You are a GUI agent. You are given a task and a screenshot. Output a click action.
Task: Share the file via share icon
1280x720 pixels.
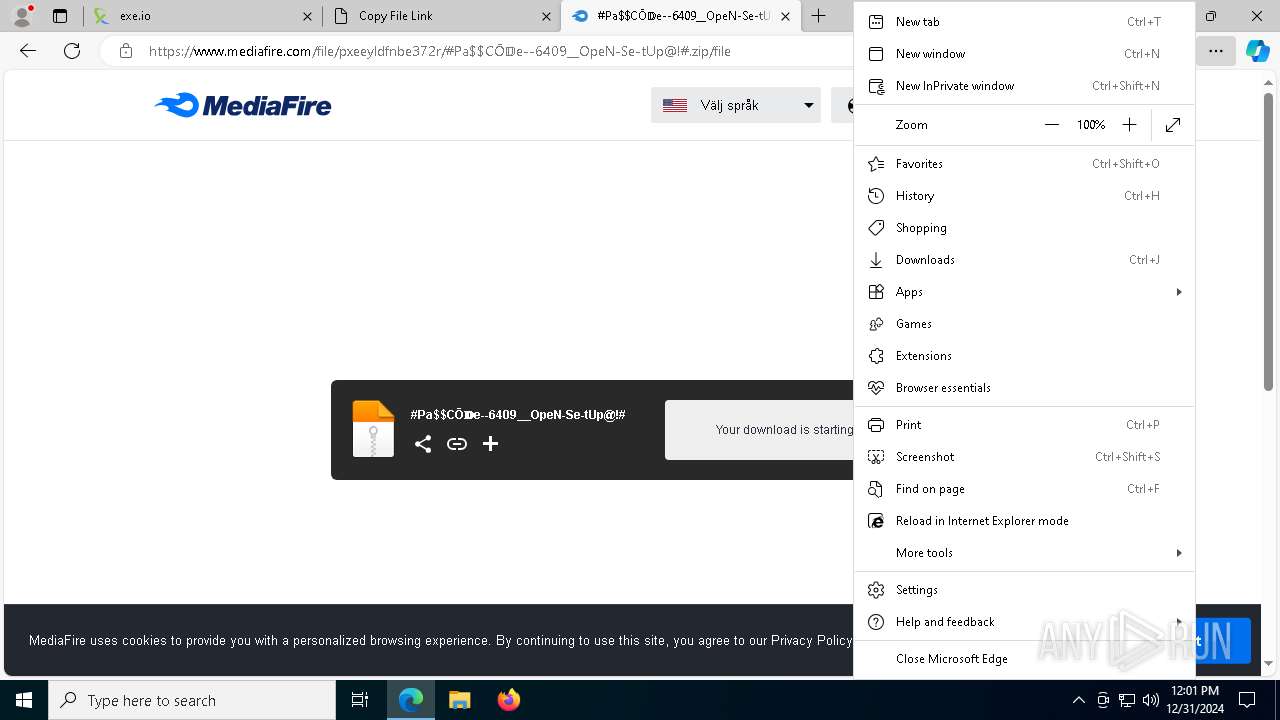pos(423,444)
